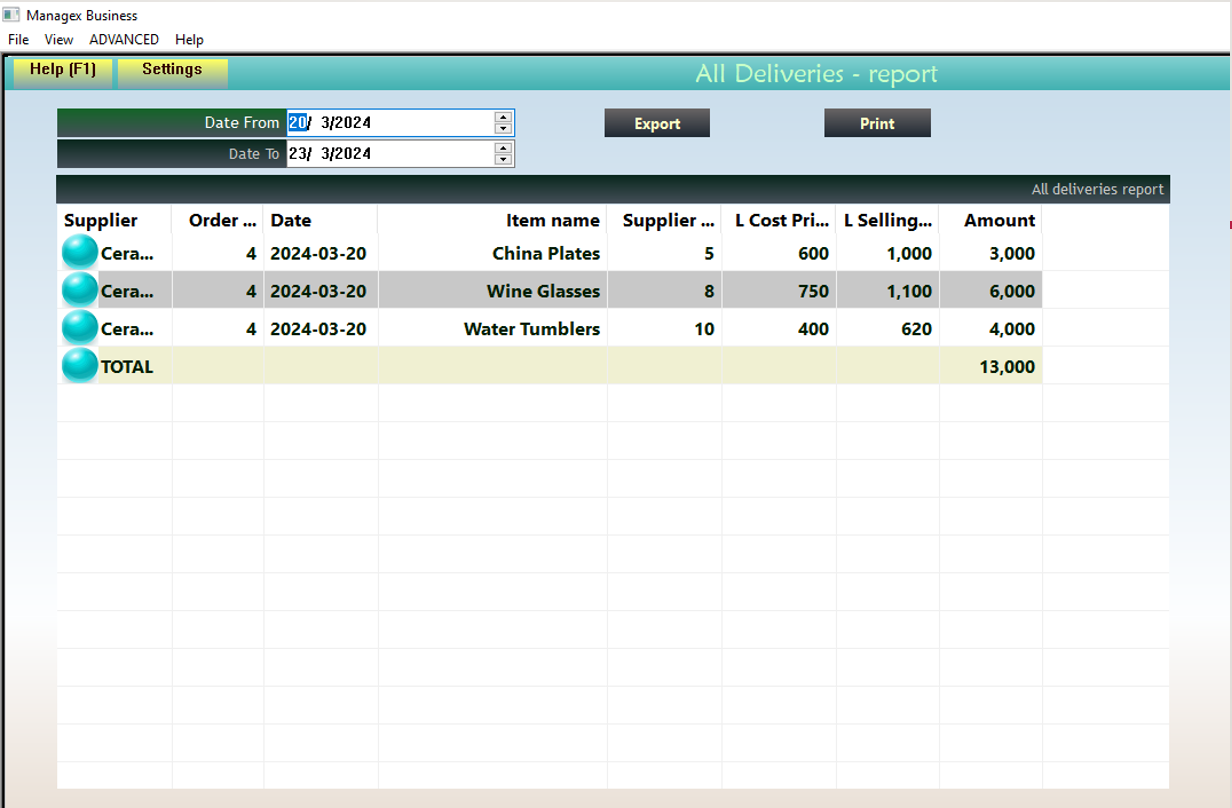Increase Date From with up arrow
Viewport: 1232px width, 808px height.
(x=503, y=117)
